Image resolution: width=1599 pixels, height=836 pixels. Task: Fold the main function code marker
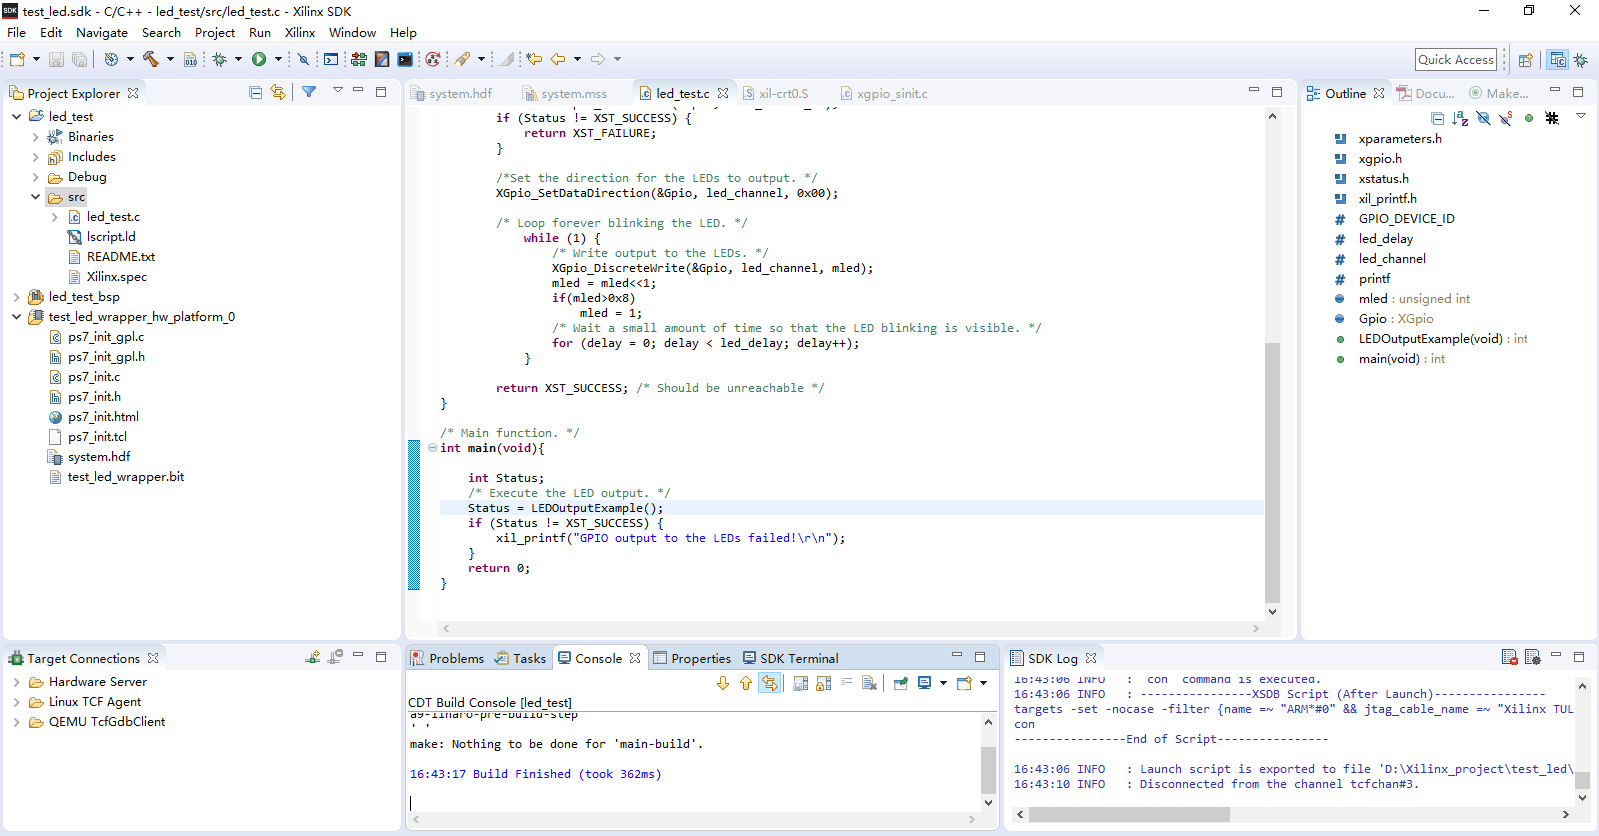[432, 448]
